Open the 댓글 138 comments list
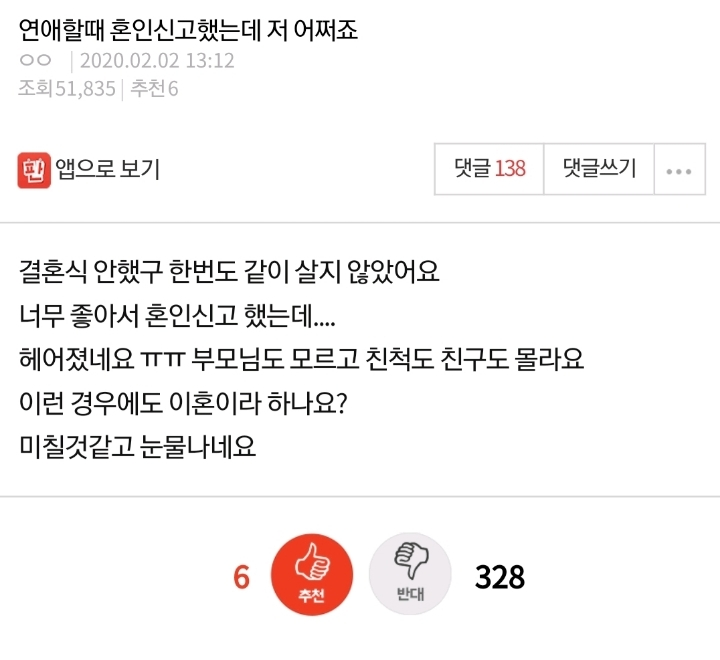Image resolution: width=720 pixels, height=660 pixels. click(x=489, y=169)
